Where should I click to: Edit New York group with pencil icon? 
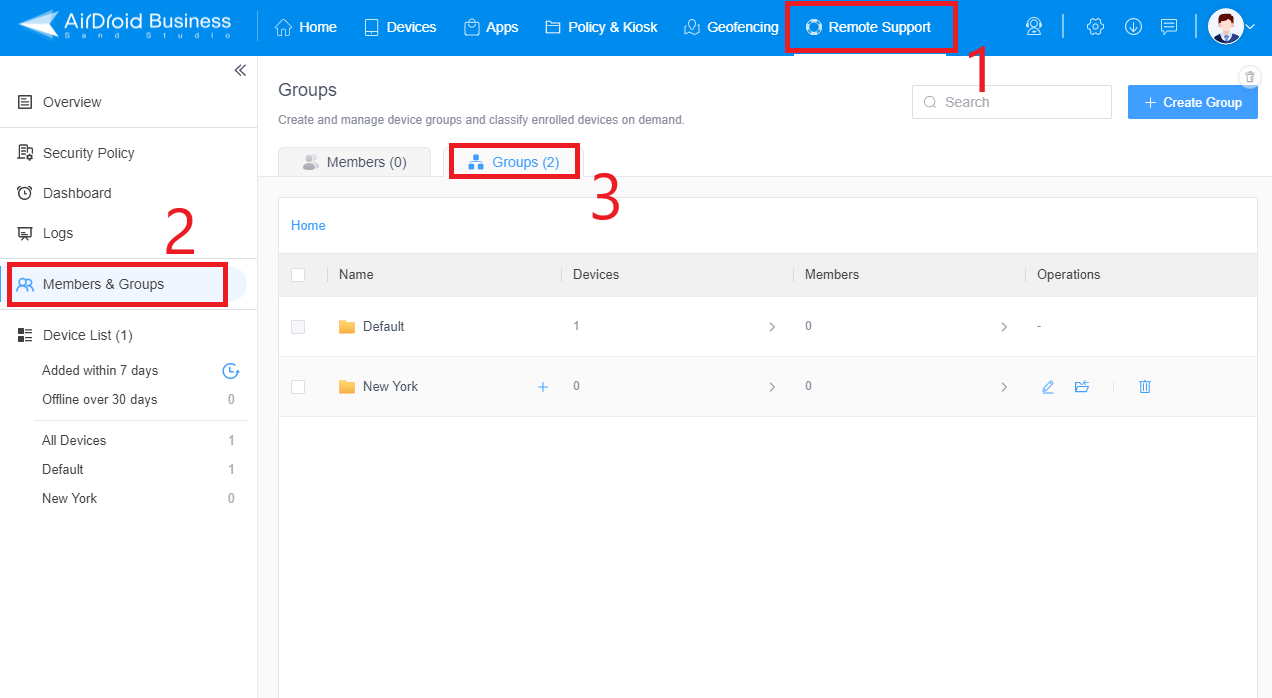(1048, 387)
